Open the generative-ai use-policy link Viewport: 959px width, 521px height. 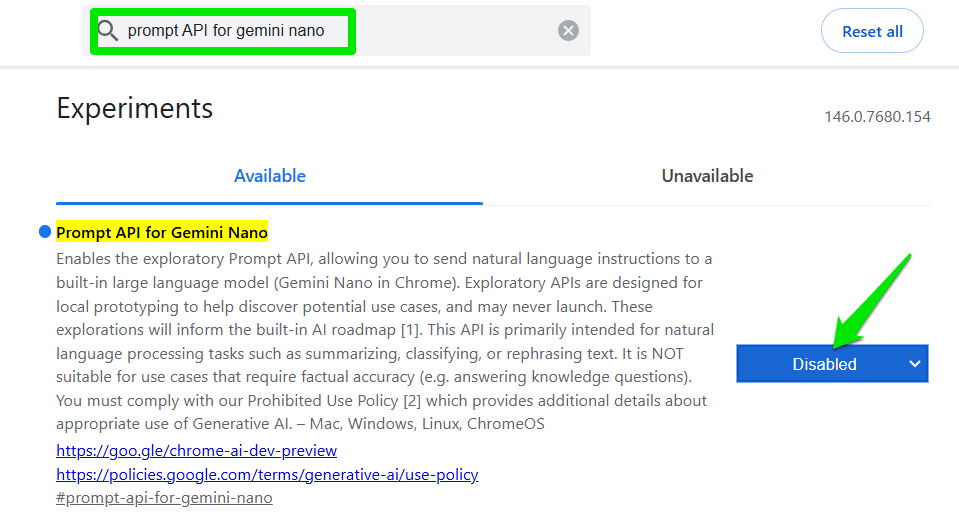[x=267, y=474]
